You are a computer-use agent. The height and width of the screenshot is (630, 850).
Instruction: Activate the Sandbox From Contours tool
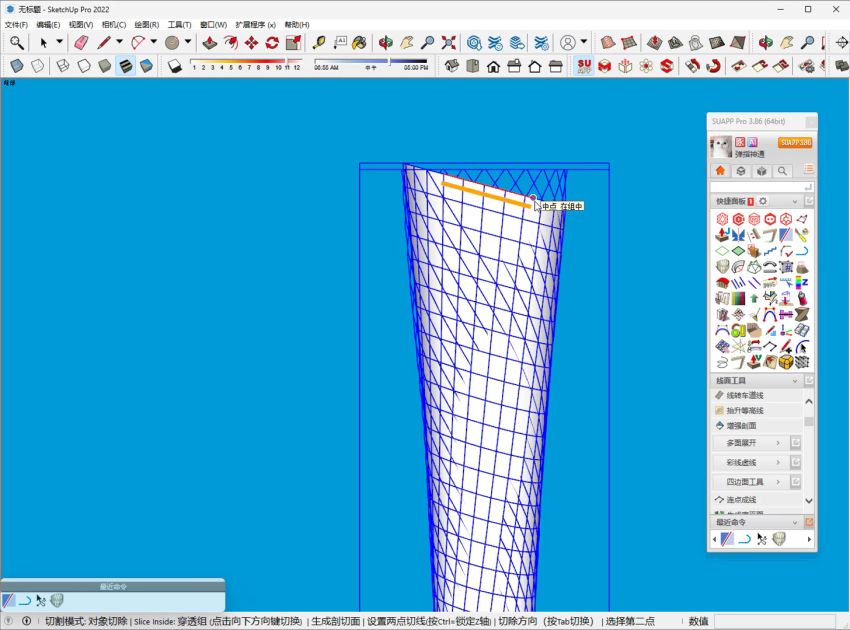(x=608, y=42)
